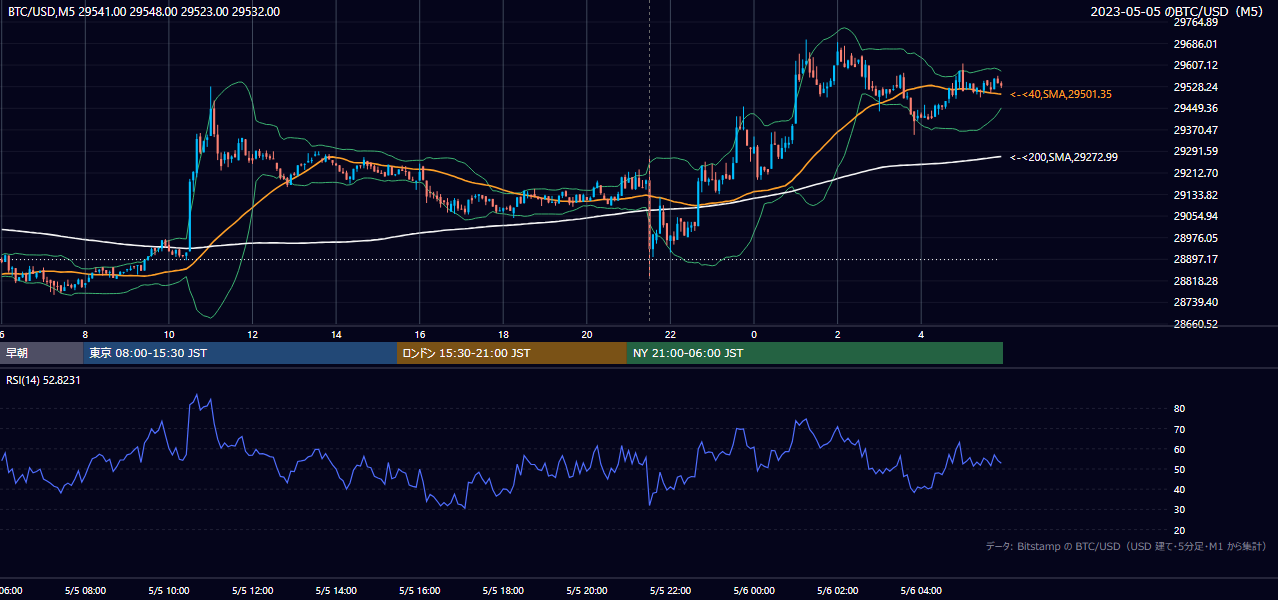Click hour tick 4 under price chart

click(922, 335)
